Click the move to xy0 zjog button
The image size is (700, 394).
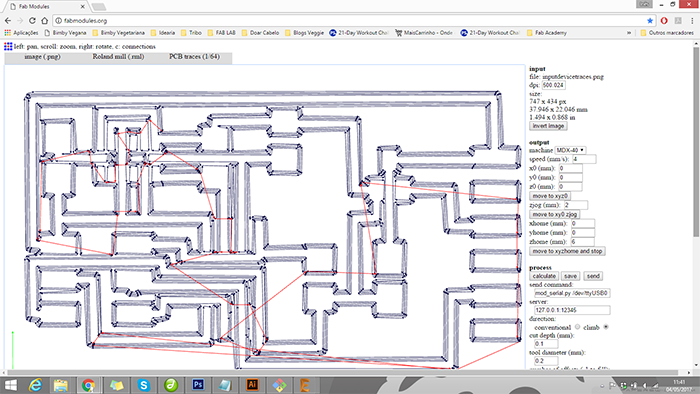pos(555,215)
